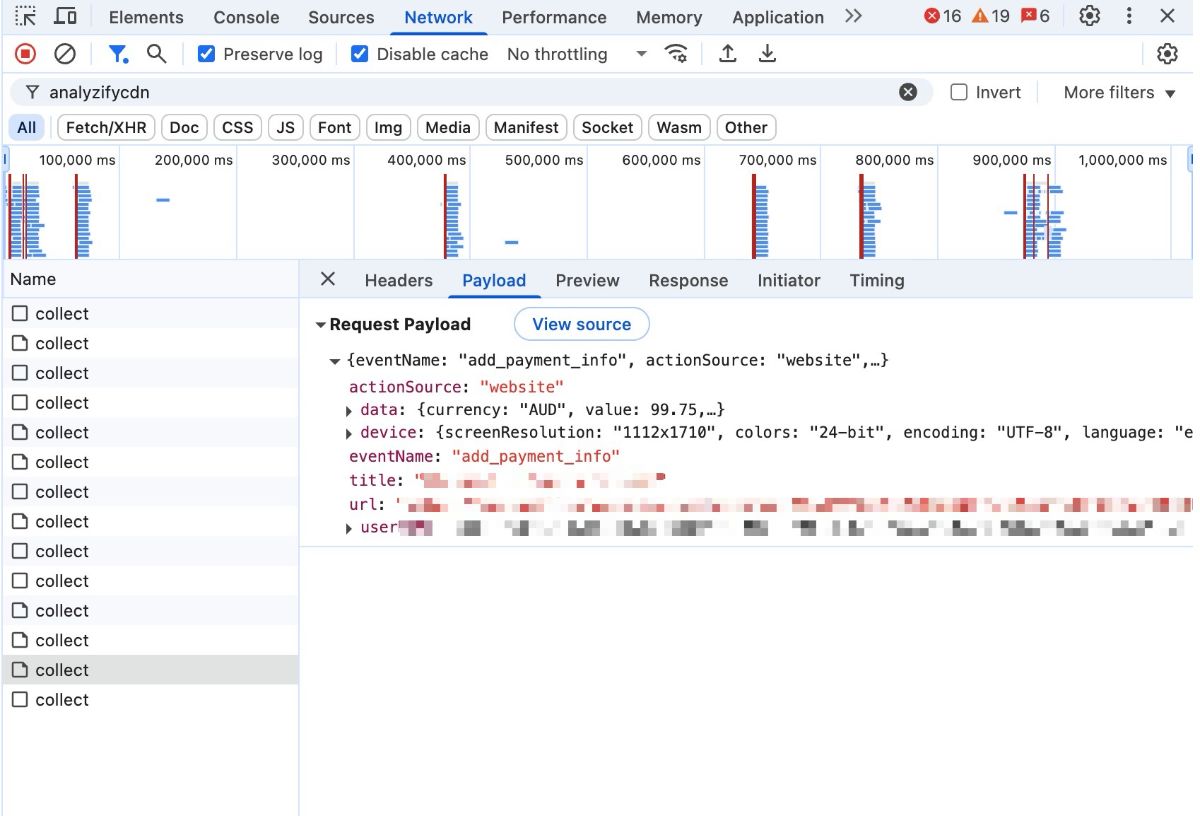This screenshot has width=1200, height=816.
Task: Open the Headers tab of the request
Action: 398,281
